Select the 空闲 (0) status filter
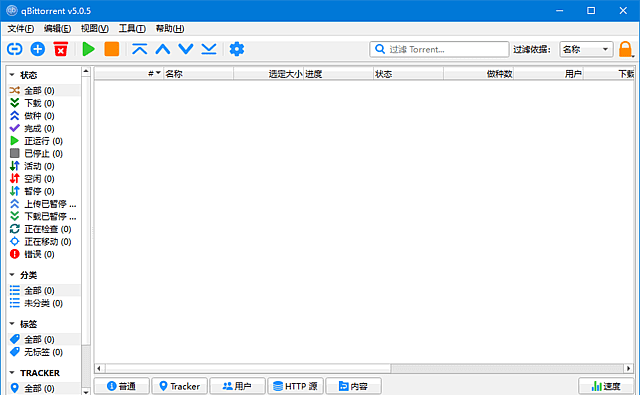Viewport: 640px width, 395px height. pos(44,179)
